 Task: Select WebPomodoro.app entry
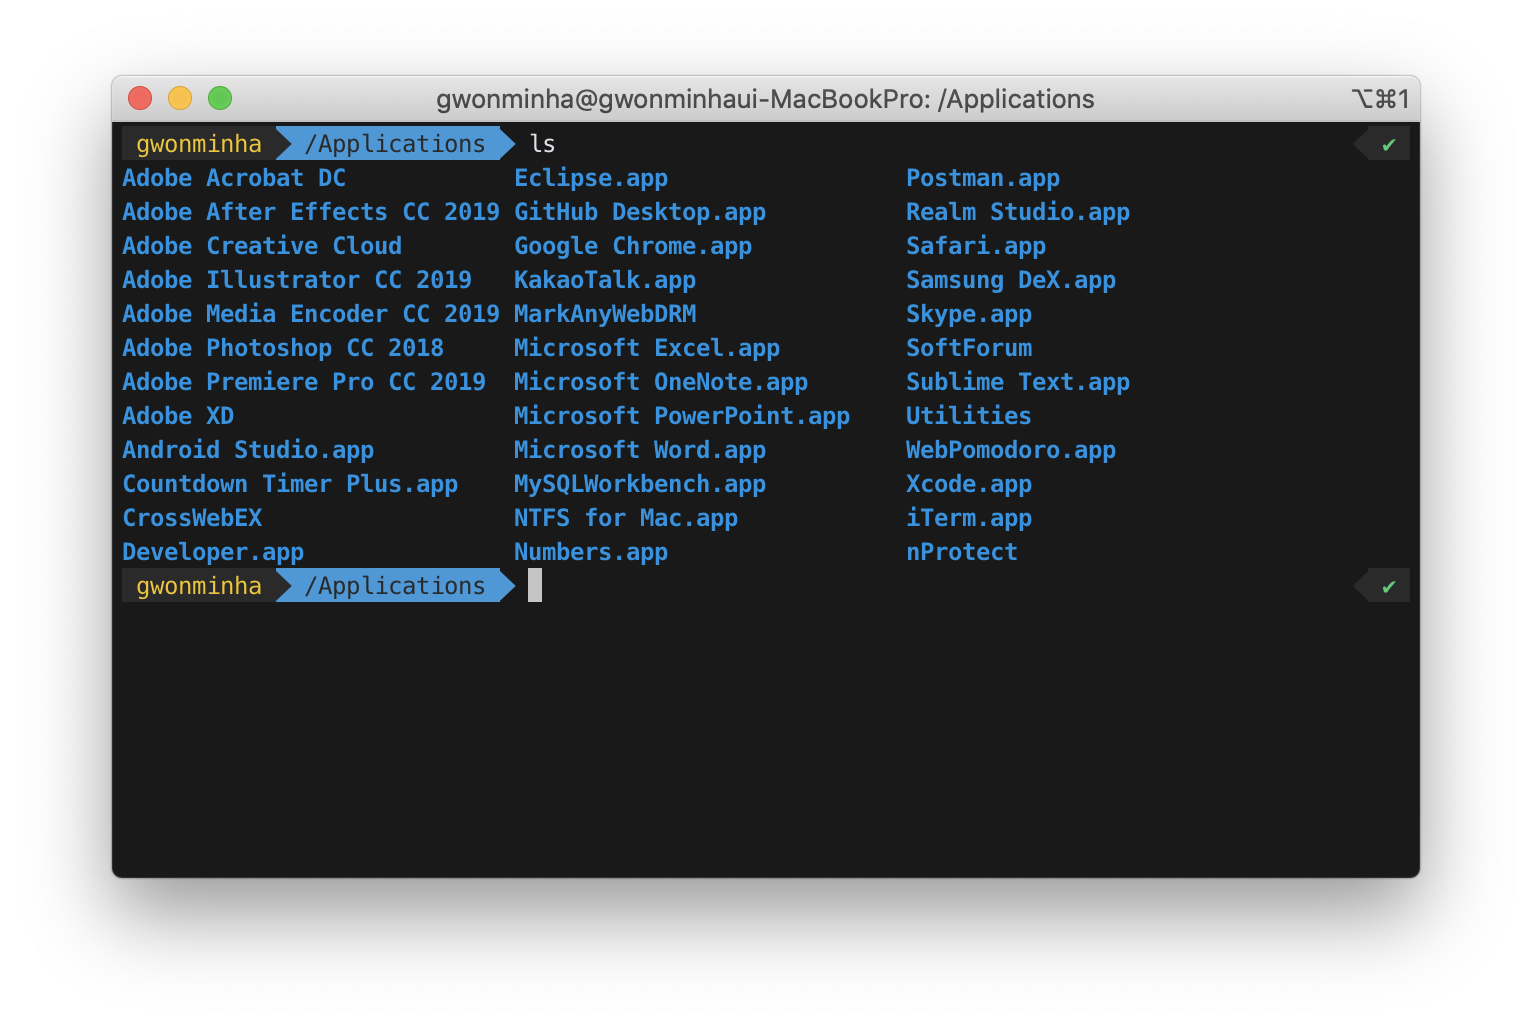coord(1011,450)
